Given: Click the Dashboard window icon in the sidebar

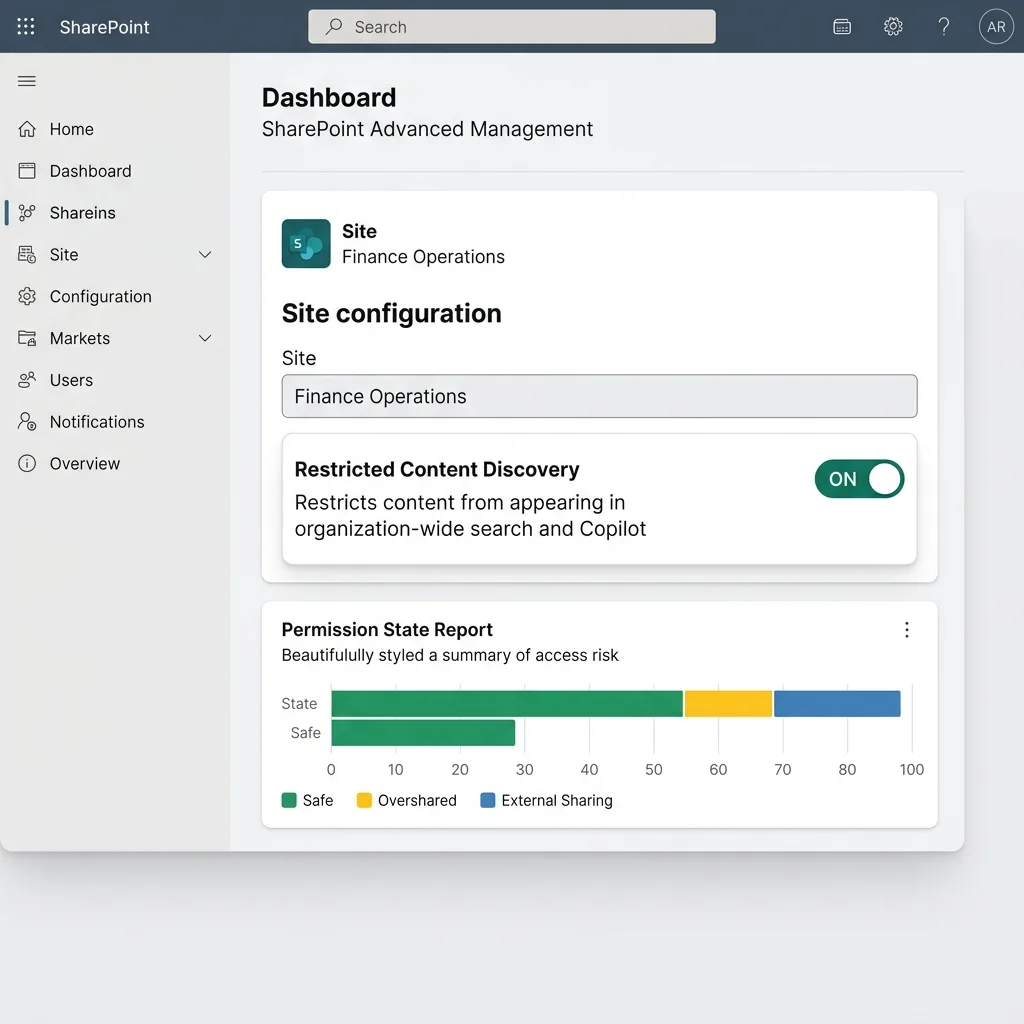Looking at the screenshot, I should click(x=27, y=171).
